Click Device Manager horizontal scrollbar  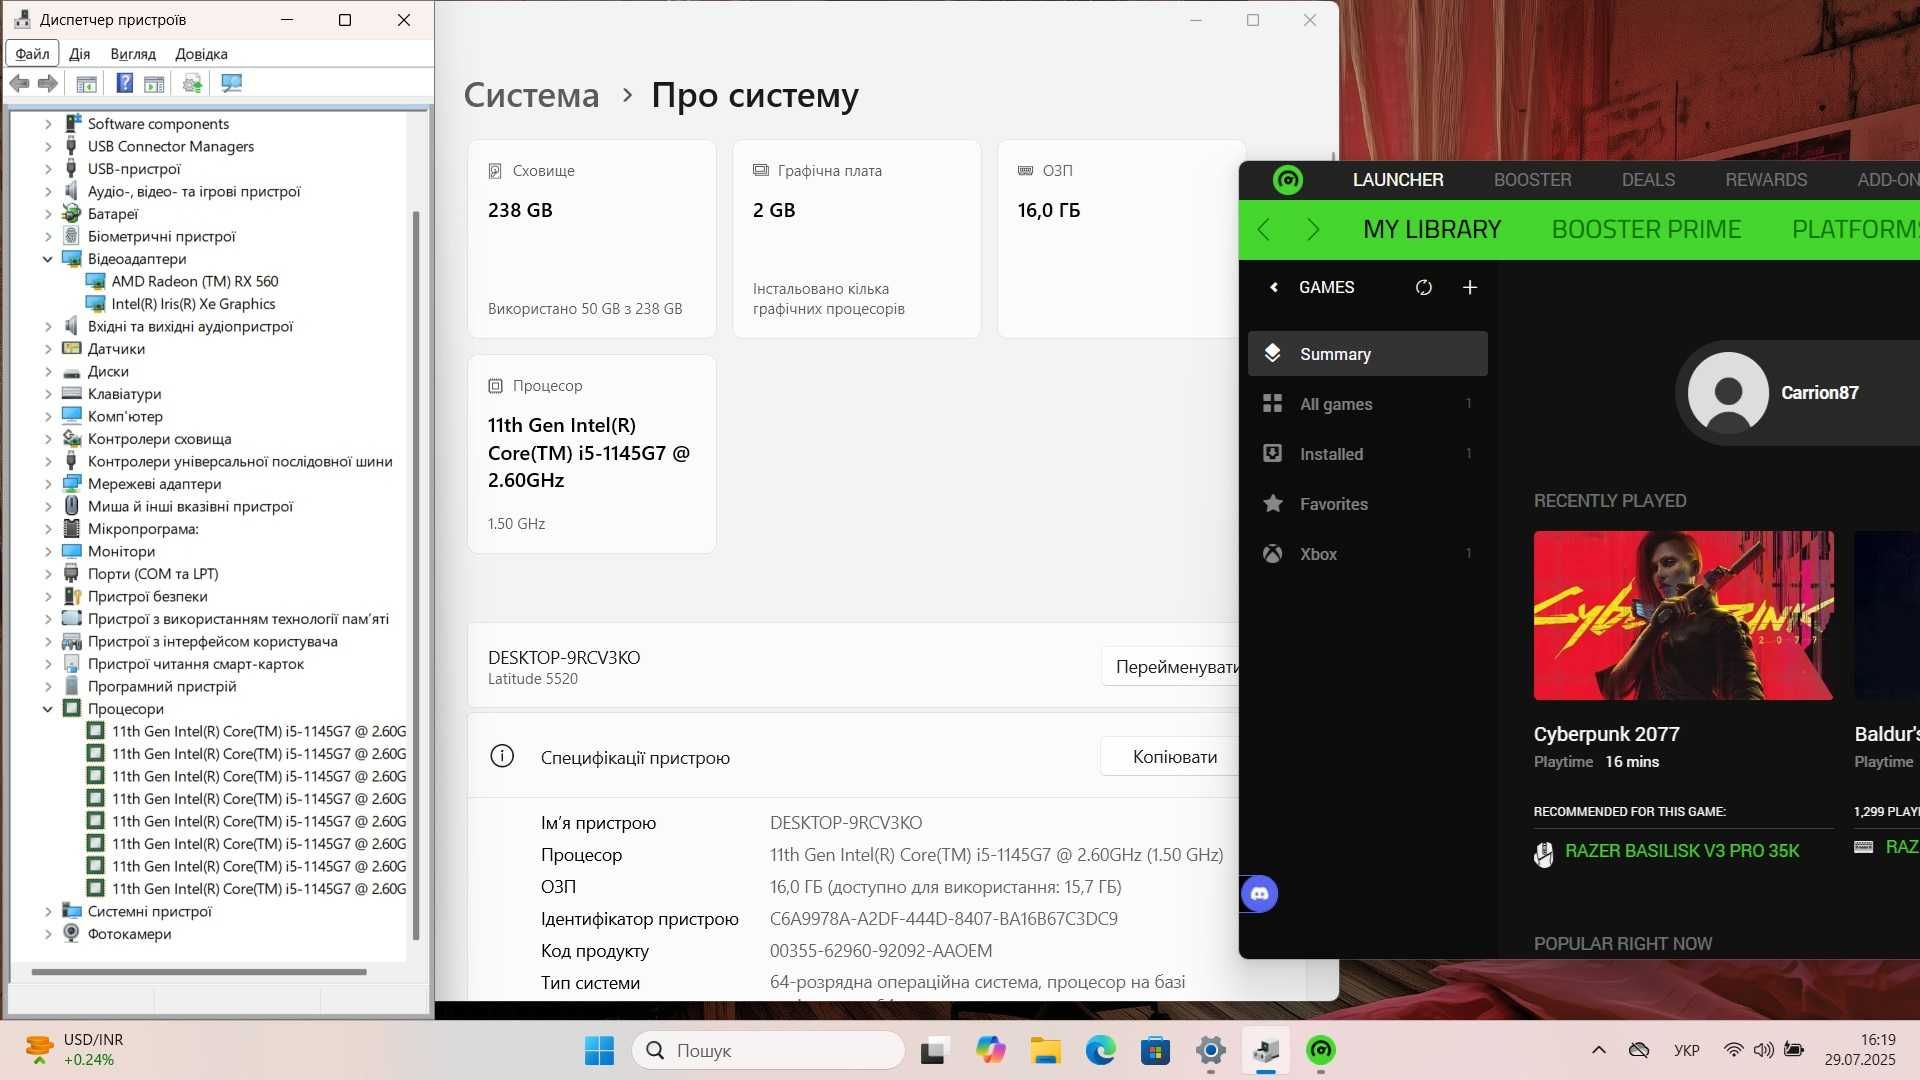click(x=199, y=971)
